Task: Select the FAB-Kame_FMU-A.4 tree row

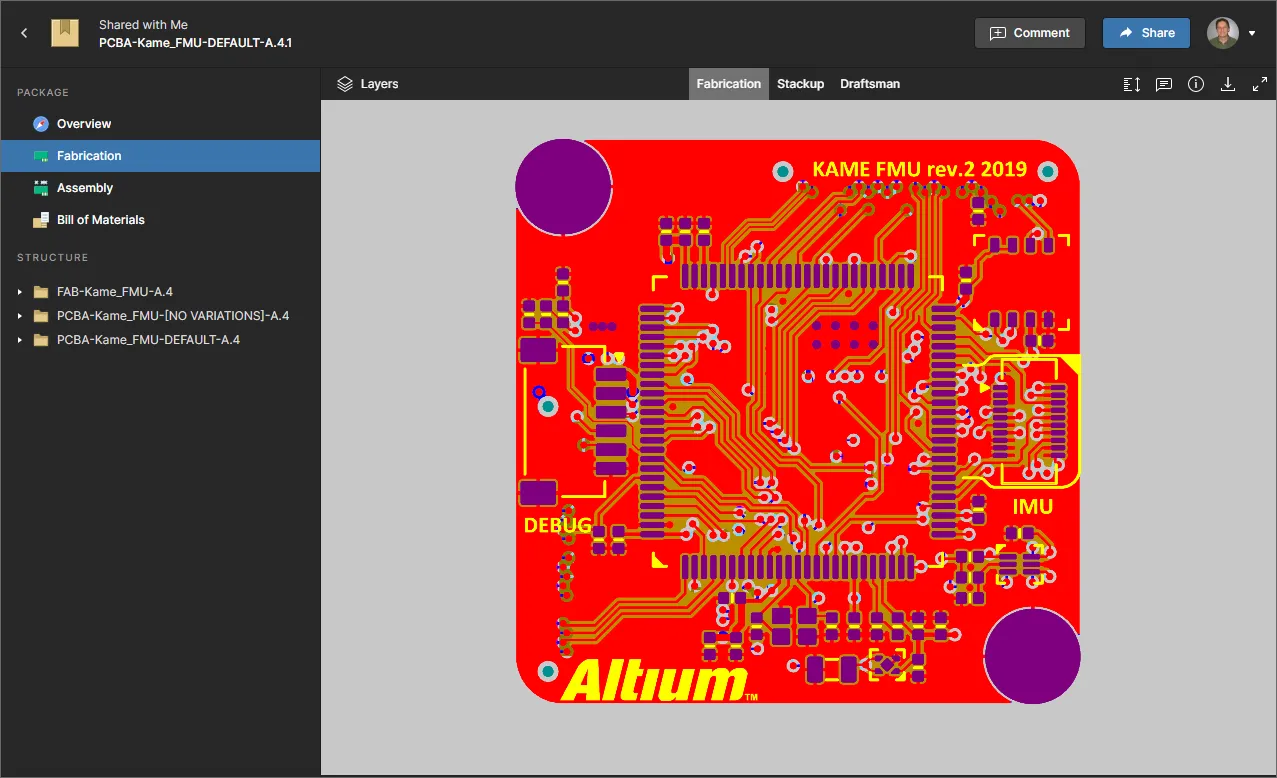Action: [160, 292]
